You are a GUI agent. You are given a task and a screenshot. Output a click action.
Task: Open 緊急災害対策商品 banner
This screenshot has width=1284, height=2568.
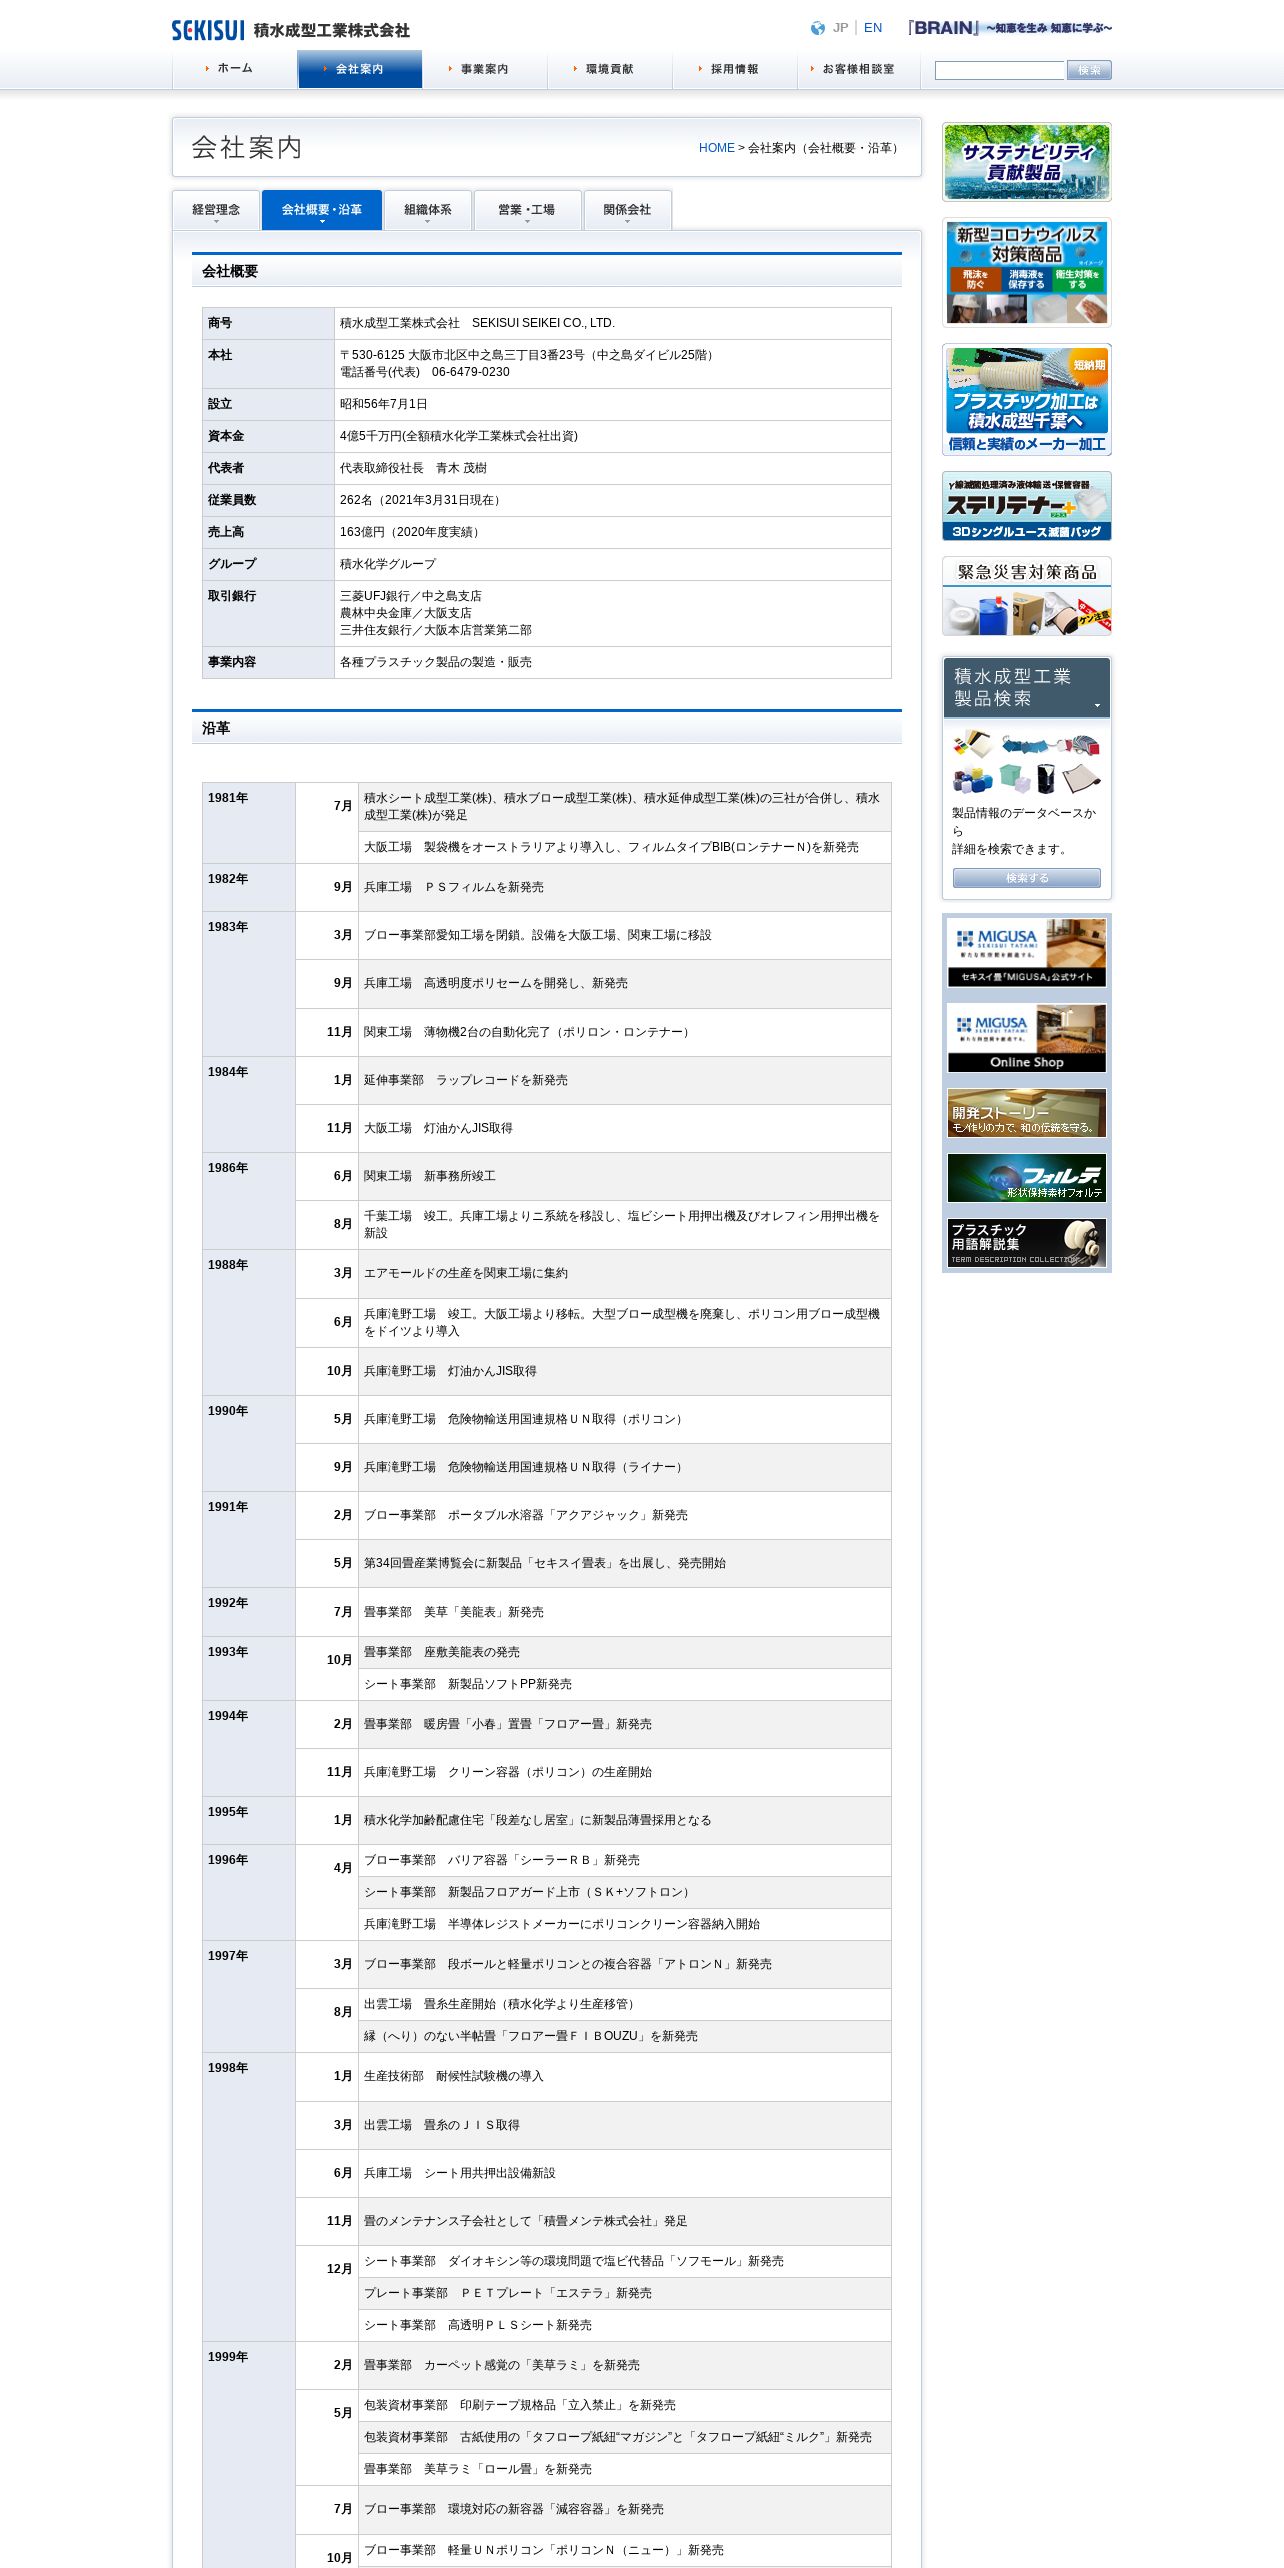pyautogui.click(x=1027, y=596)
